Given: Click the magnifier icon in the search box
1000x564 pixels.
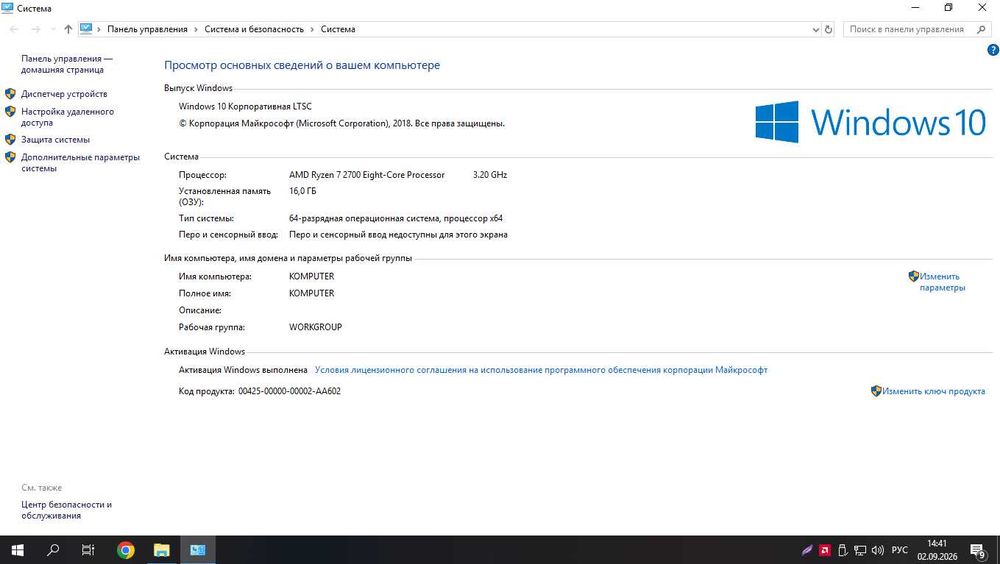Looking at the screenshot, I should (981, 29).
